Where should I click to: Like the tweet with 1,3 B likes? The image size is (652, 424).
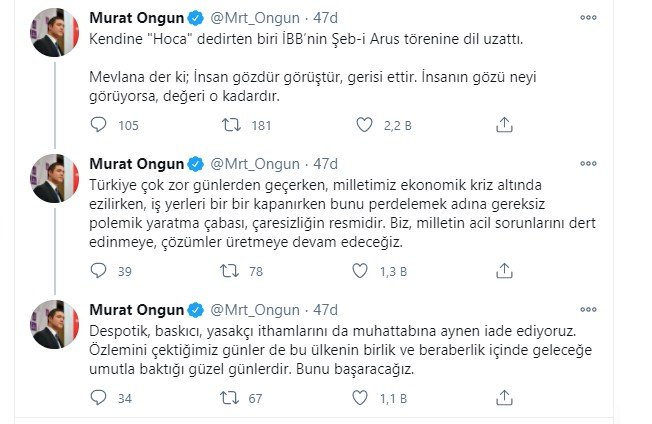360,271
